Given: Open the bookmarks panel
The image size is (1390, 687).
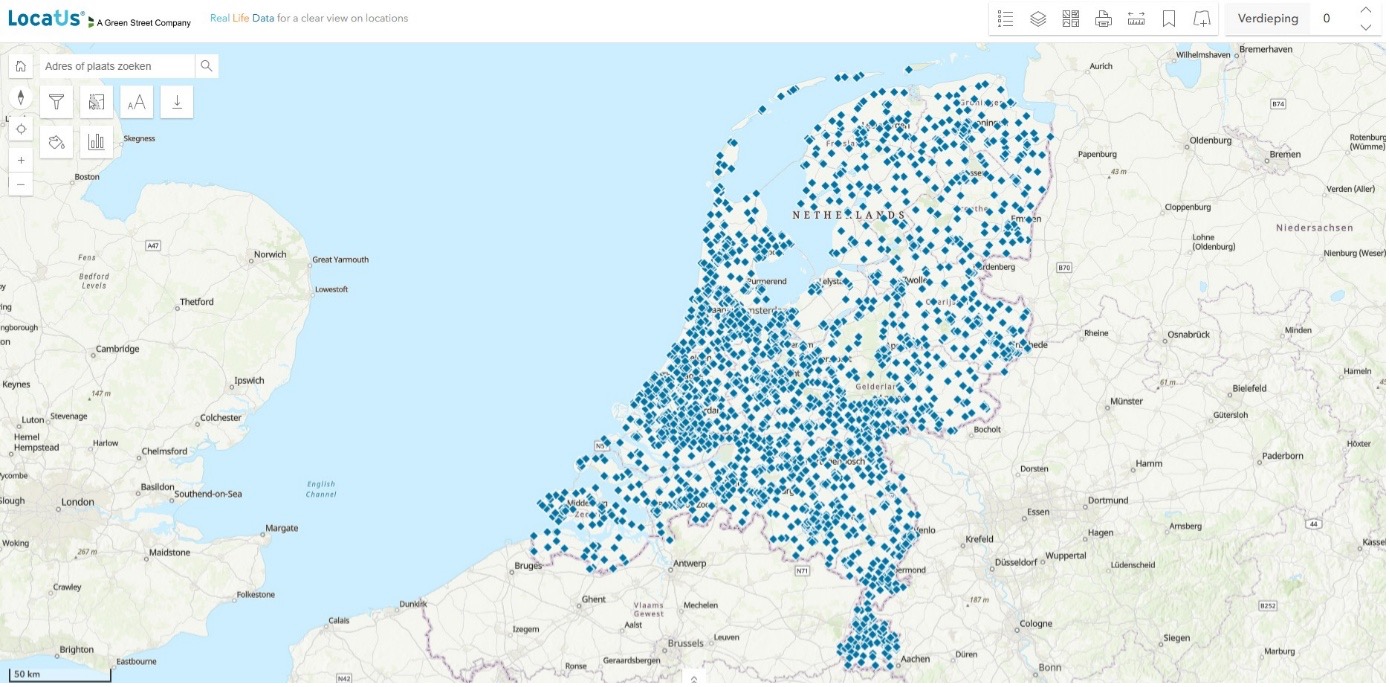Looking at the screenshot, I should pyautogui.click(x=1168, y=19).
